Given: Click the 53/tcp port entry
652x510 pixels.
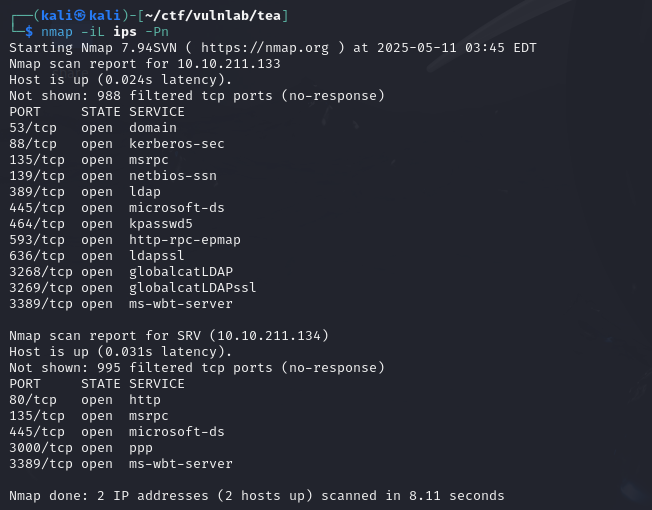Looking at the screenshot, I should pyautogui.click(x=33, y=128).
